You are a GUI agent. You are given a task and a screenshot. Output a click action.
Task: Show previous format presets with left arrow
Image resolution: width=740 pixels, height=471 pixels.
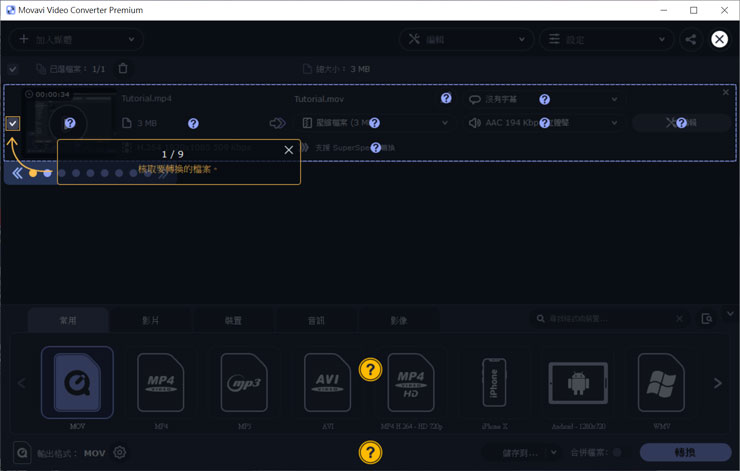[21, 383]
